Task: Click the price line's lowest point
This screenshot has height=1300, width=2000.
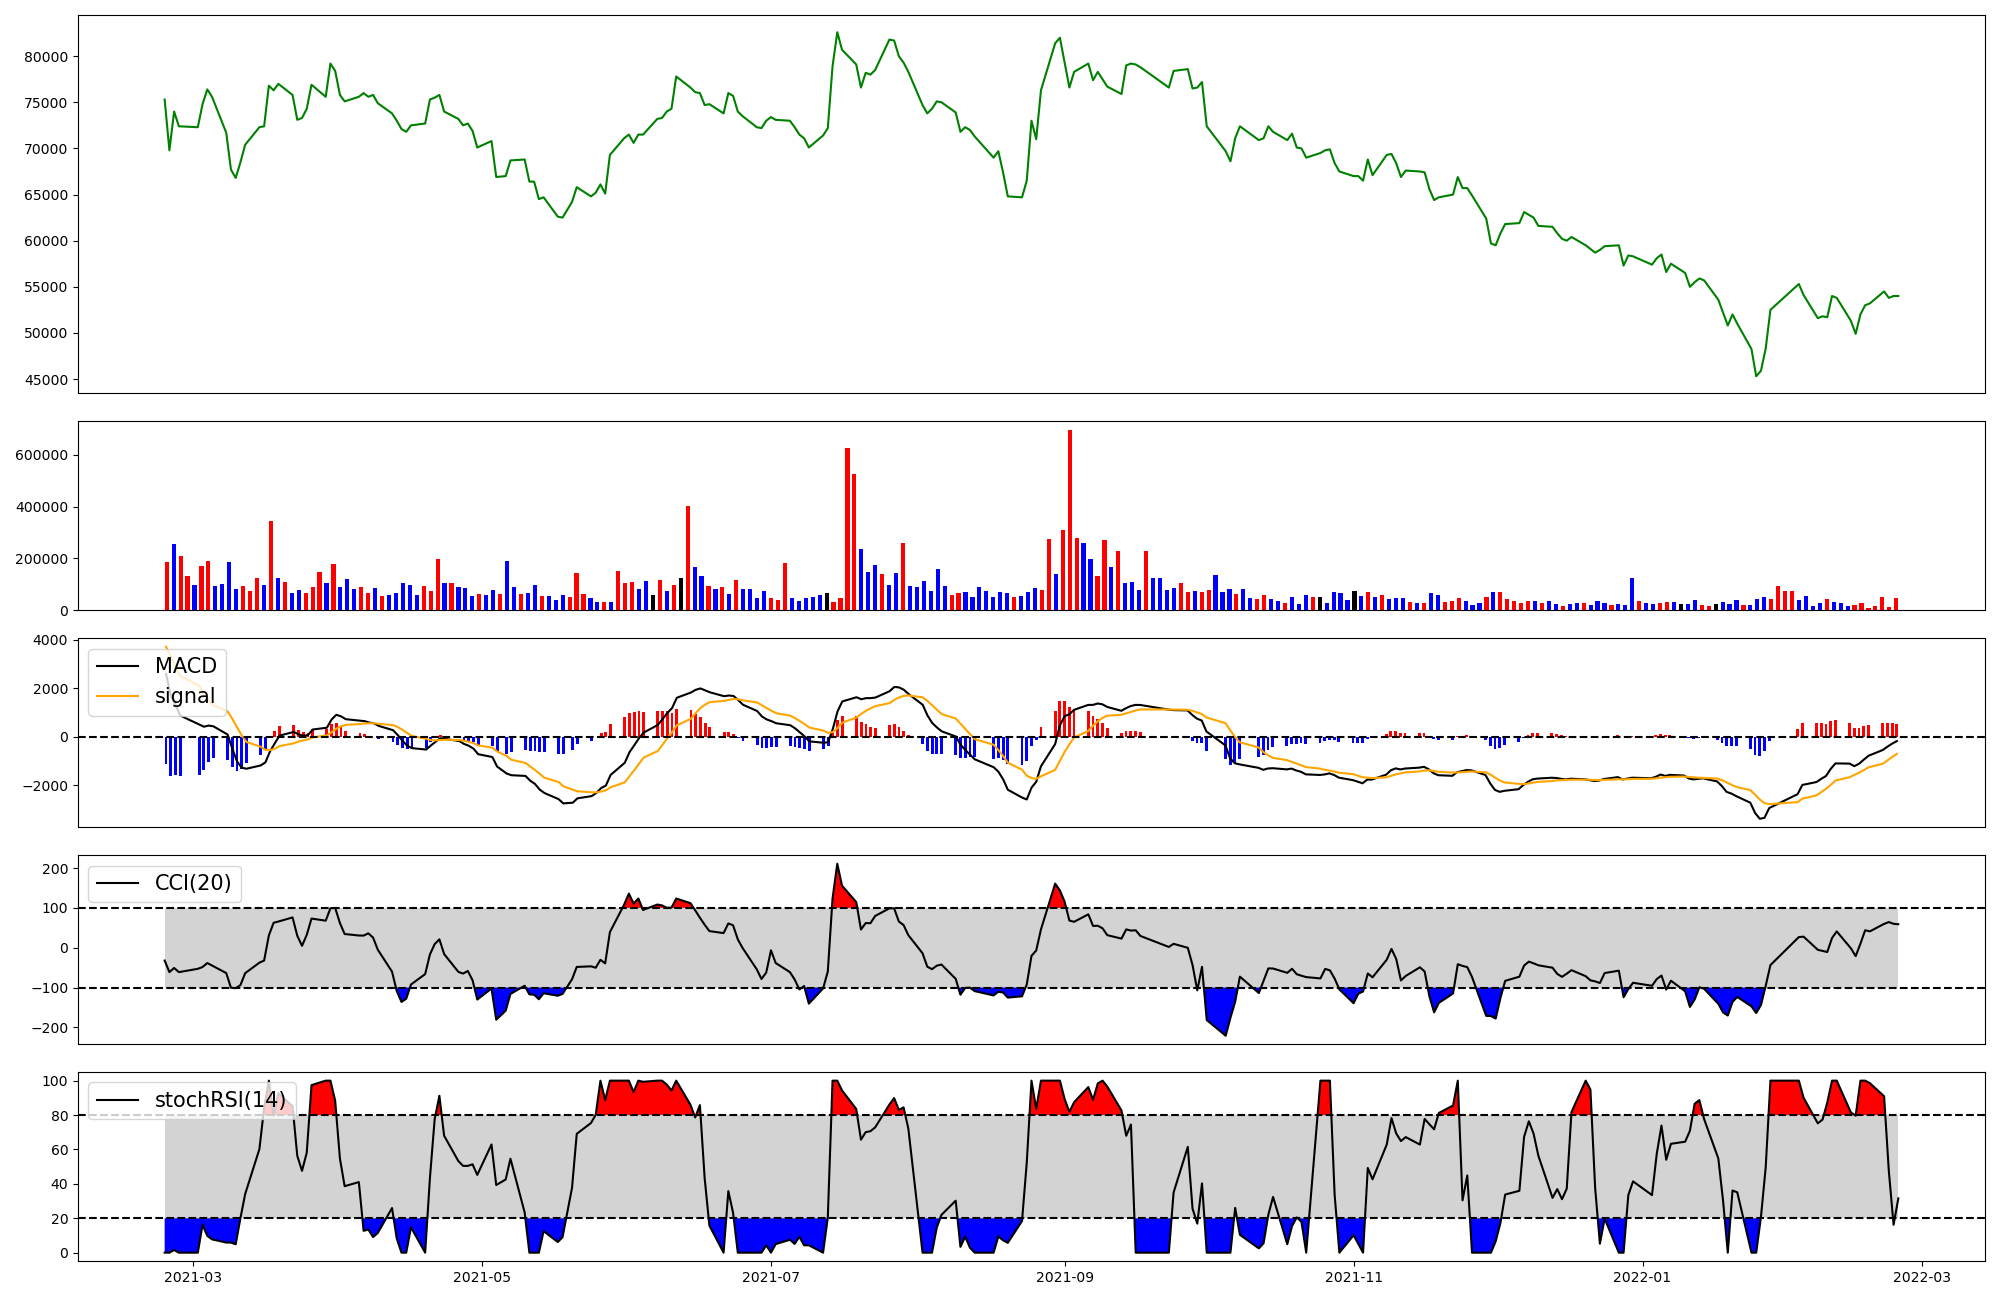Action: 1756,376
